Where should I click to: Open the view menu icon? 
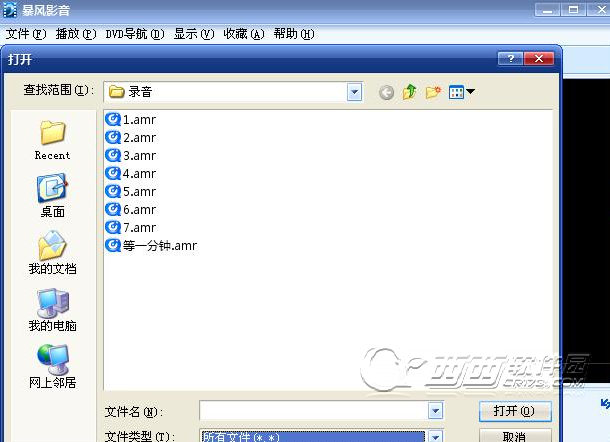coord(461,92)
